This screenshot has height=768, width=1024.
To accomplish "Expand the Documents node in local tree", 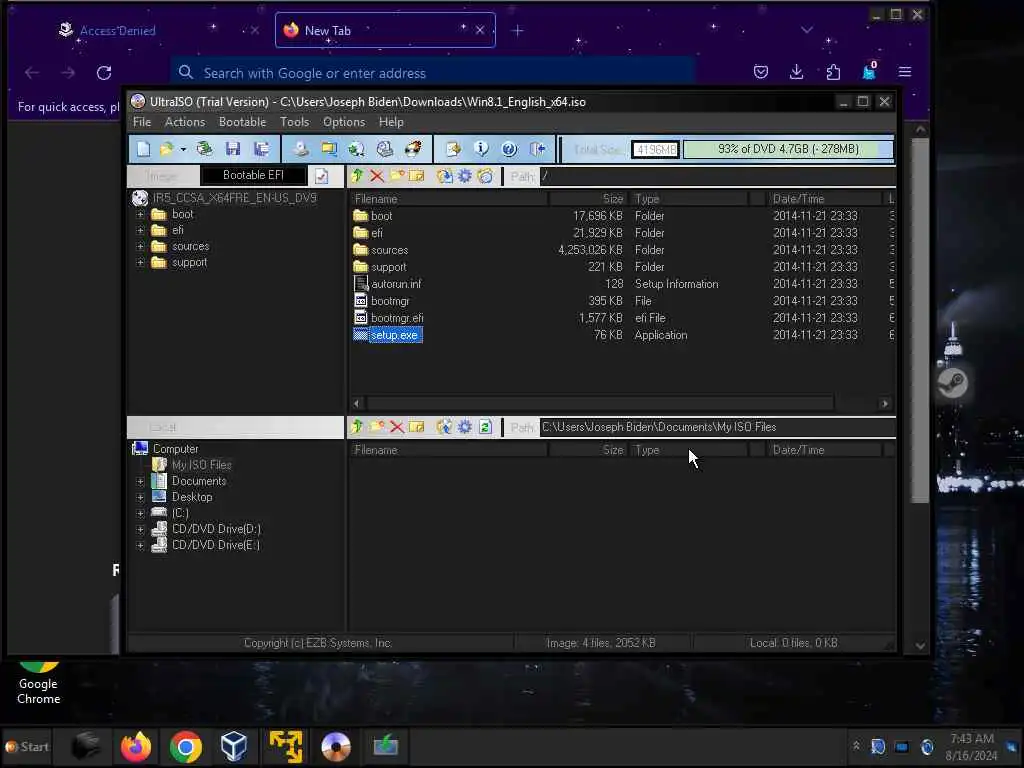I will [140, 481].
